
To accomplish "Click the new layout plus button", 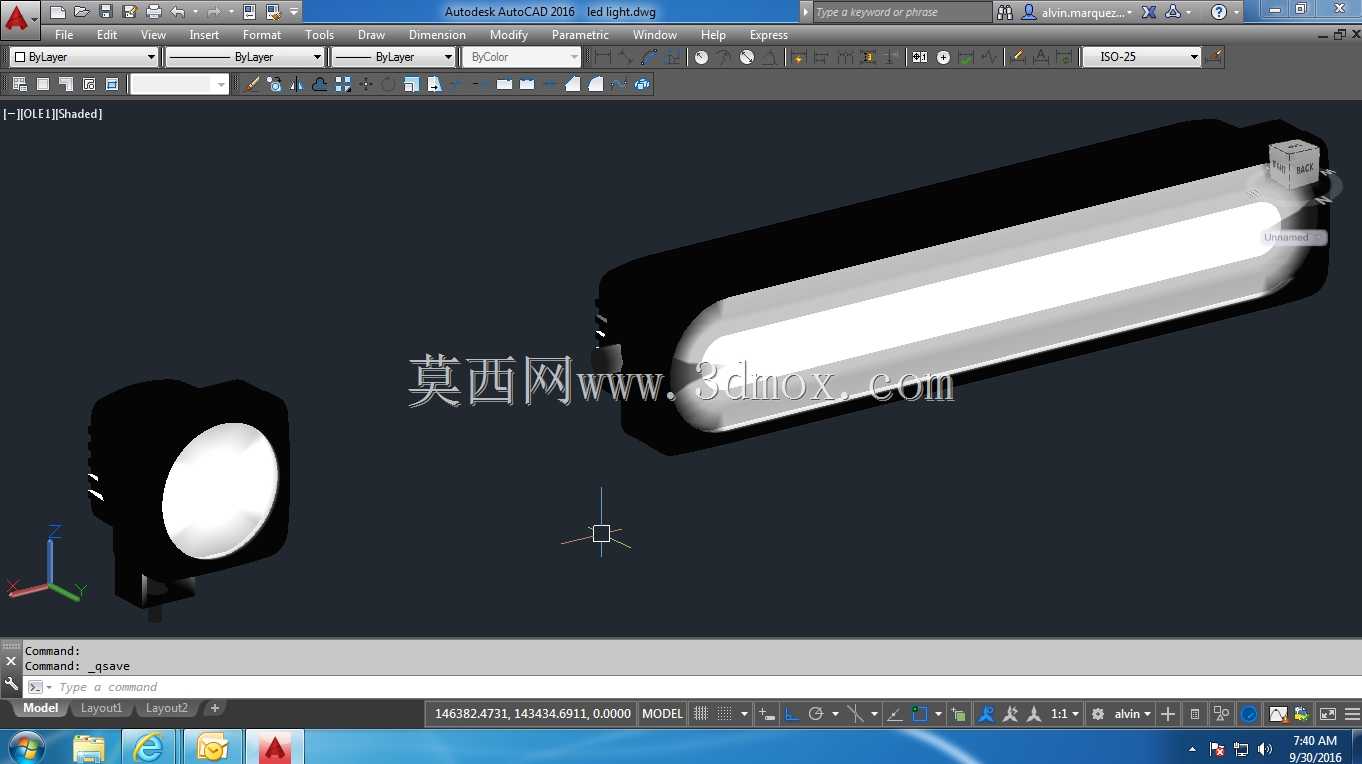I will coord(214,708).
